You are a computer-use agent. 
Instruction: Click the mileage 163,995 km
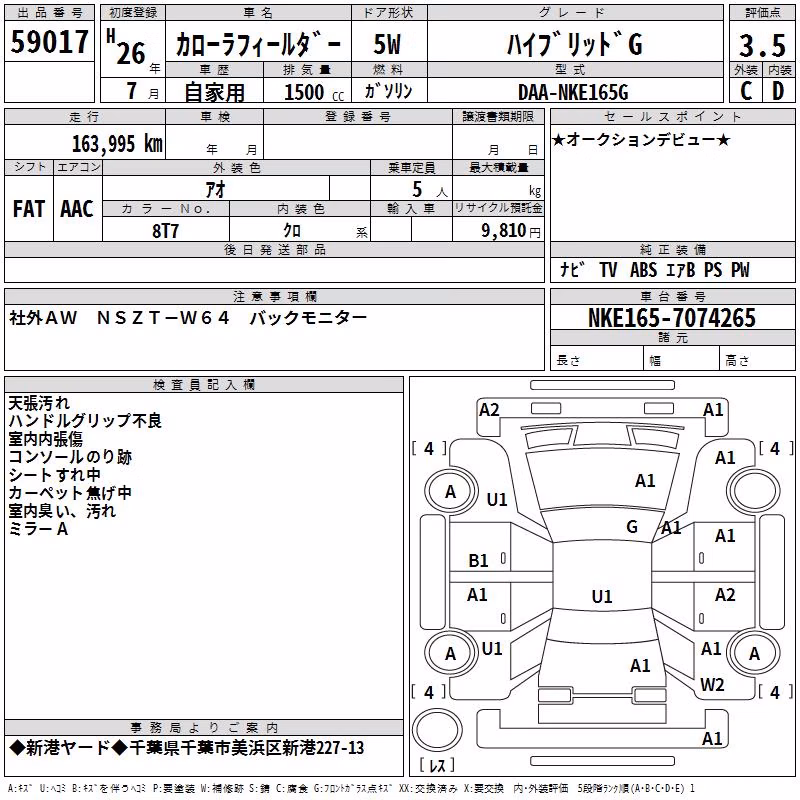(x=117, y=144)
